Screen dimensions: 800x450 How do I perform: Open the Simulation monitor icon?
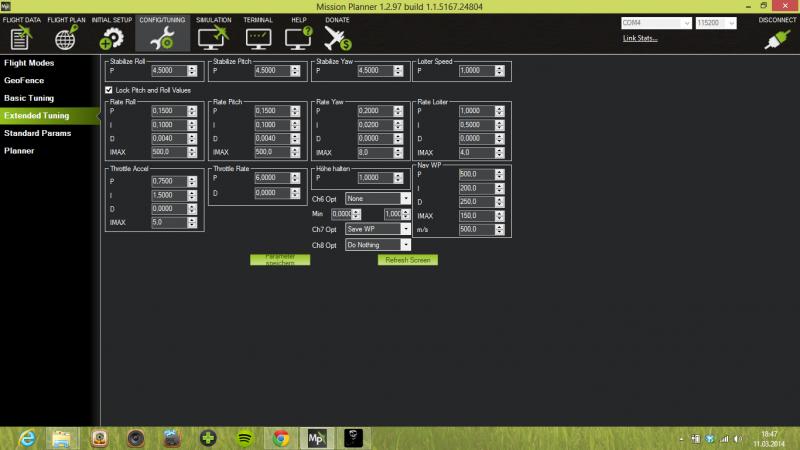point(213,38)
